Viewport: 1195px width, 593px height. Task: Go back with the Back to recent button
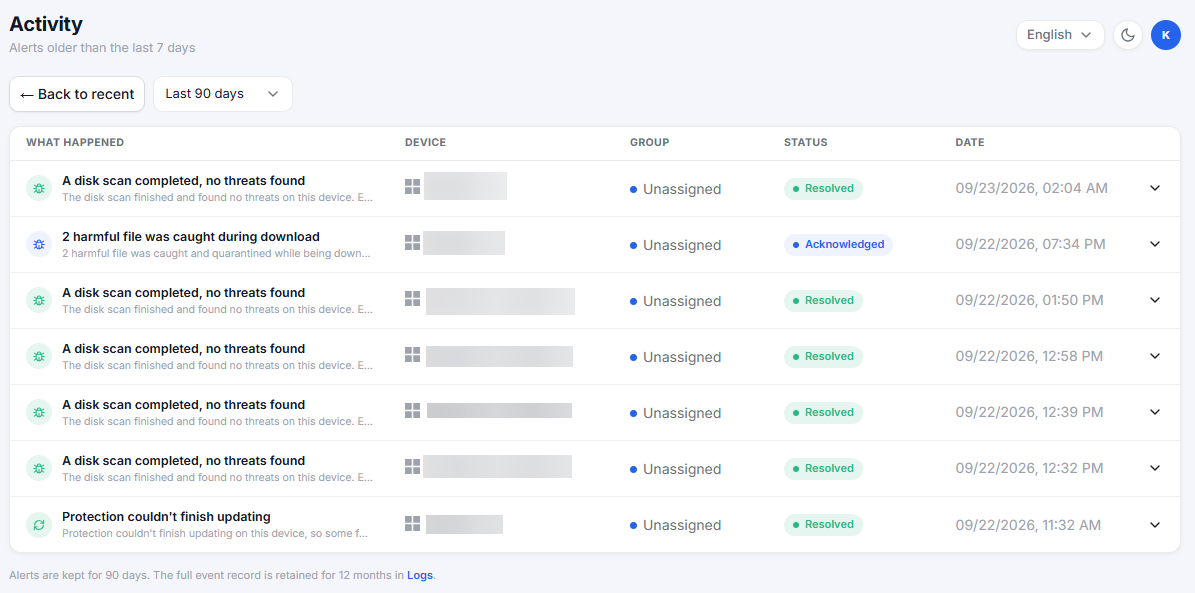pyautogui.click(x=77, y=94)
